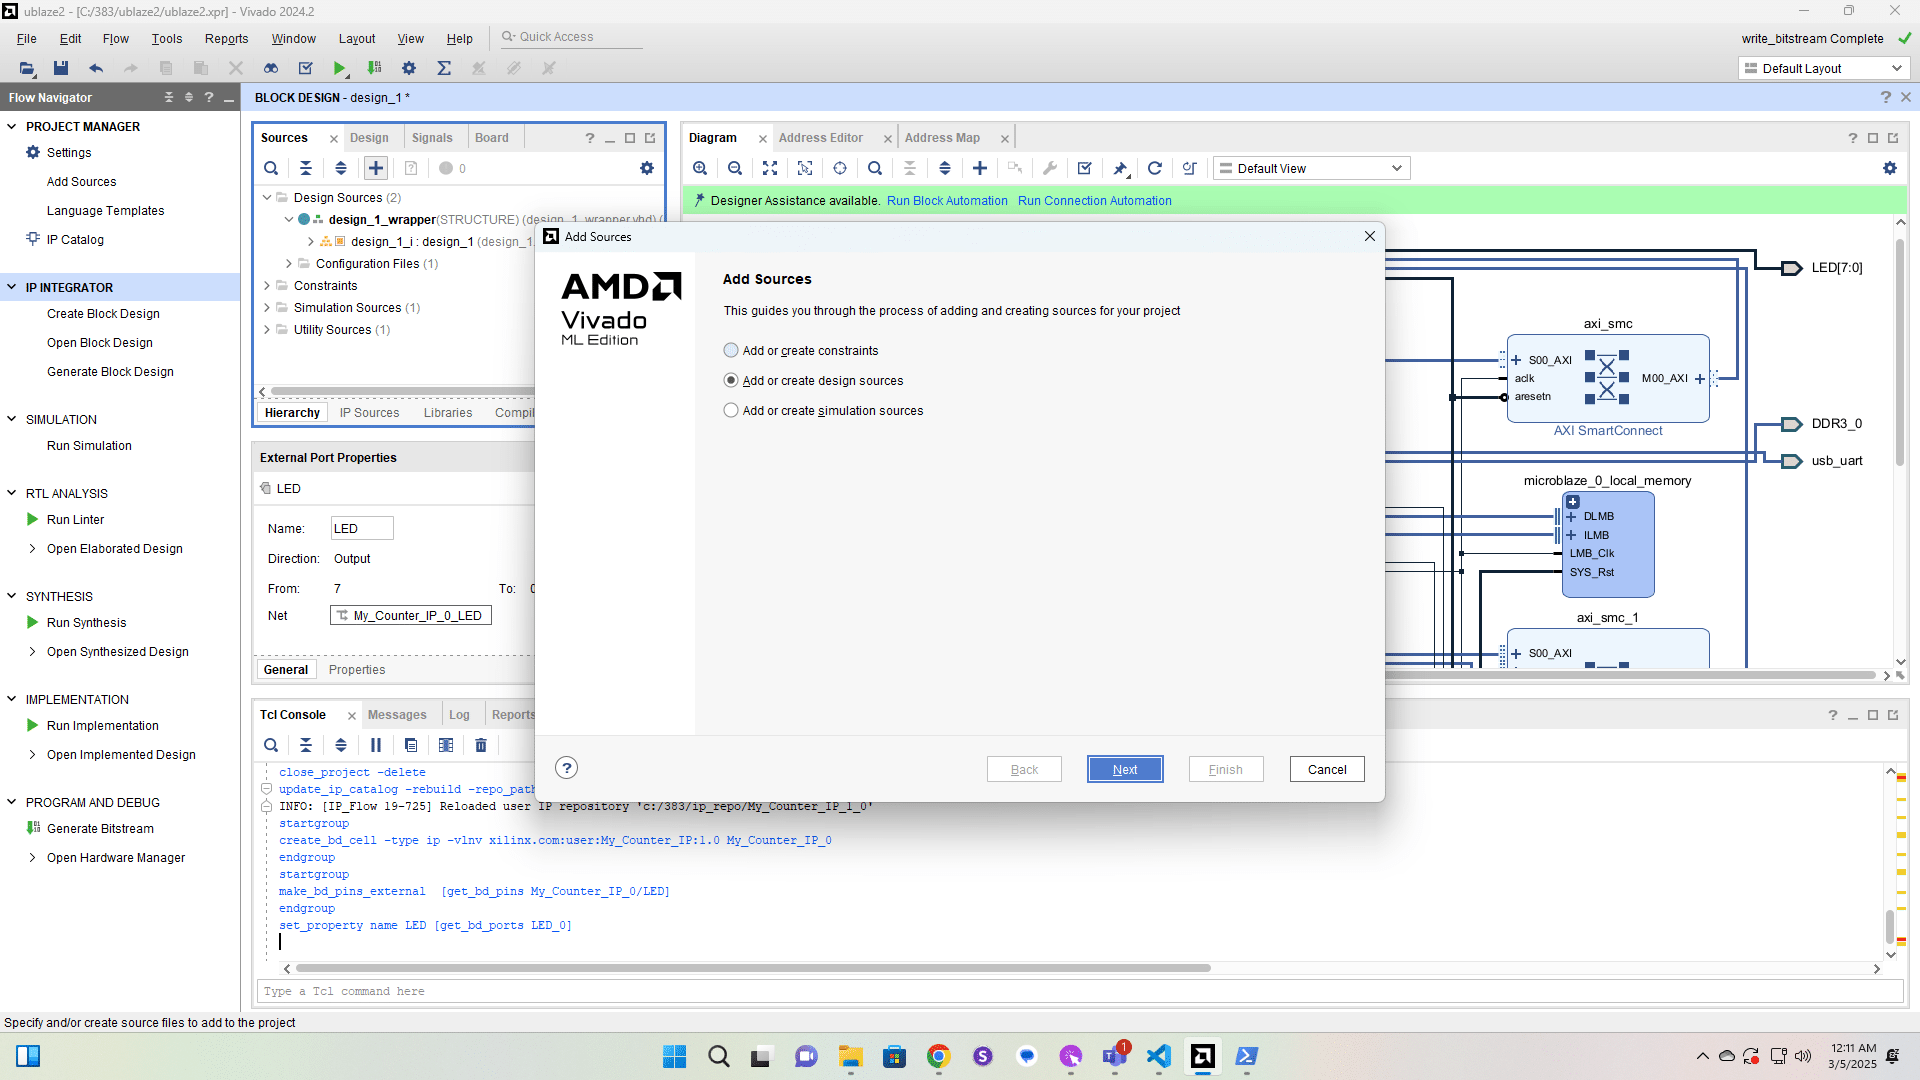Screen dimensions: 1920x1080
Task: Open the Reports menu
Action: [x=226, y=38]
